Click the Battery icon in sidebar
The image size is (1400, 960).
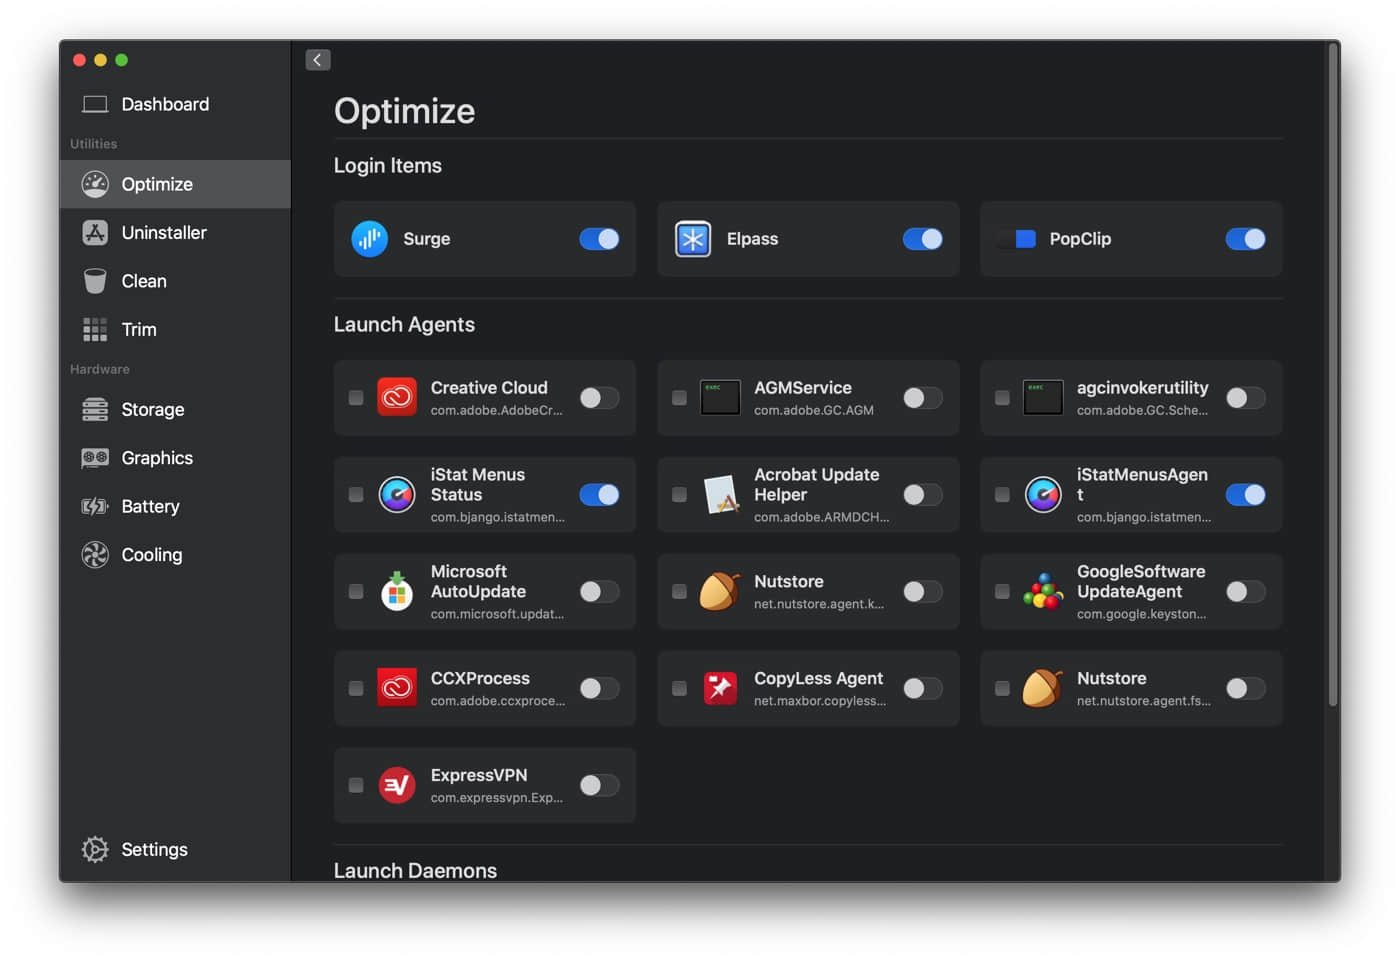tap(95, 506)
